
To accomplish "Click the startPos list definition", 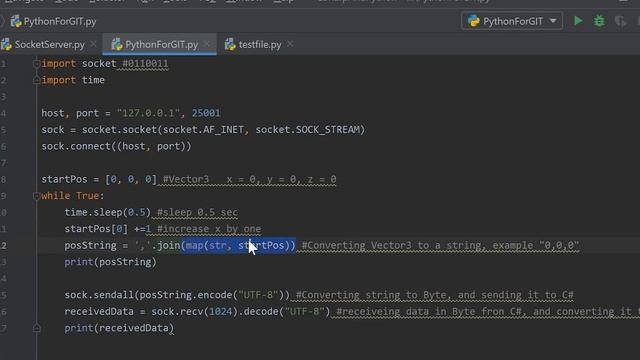I will point(99,179).
